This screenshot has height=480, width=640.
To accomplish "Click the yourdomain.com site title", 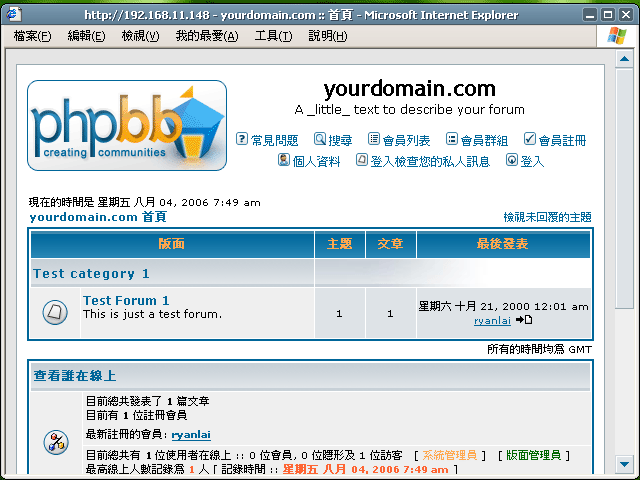I will 410,89.
